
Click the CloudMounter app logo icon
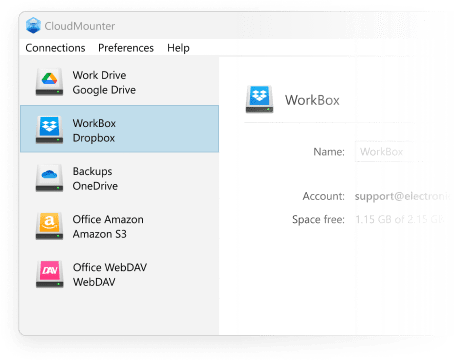[x=33, y=26]
